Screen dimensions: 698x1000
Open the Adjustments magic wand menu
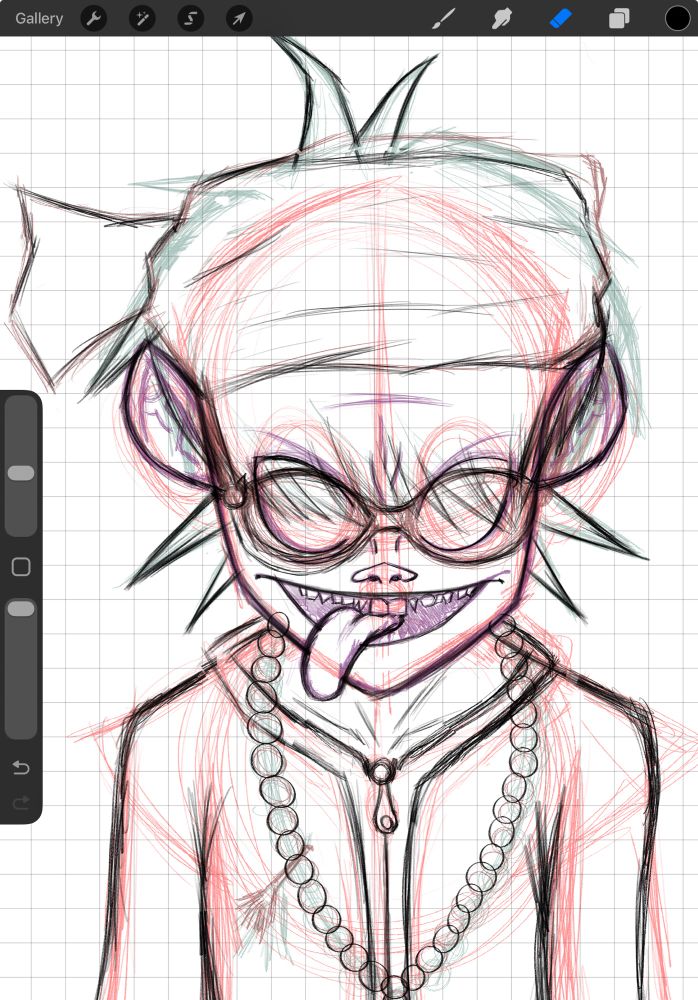tap(142, 18)
